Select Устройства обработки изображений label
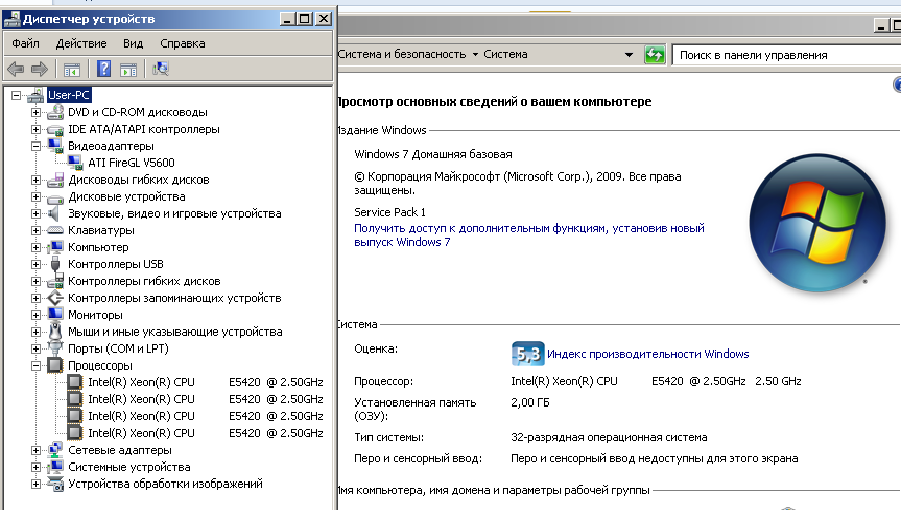 [165, 484]
